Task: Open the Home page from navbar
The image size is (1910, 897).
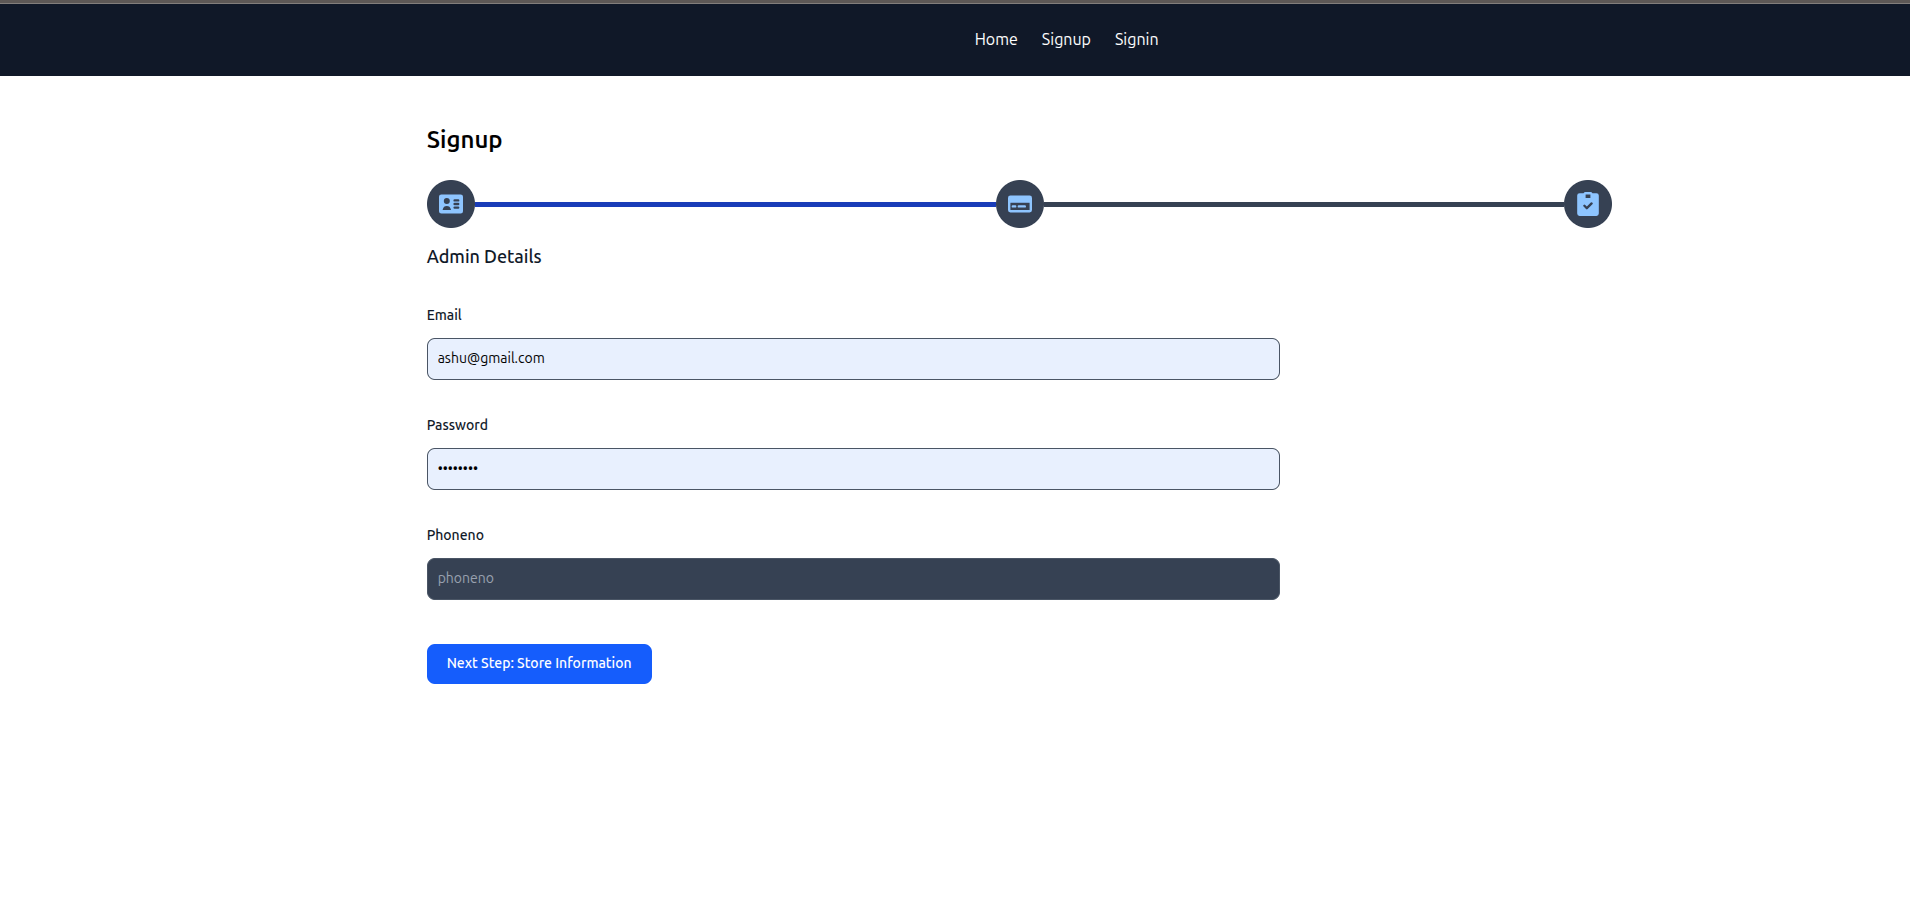Action: 995,39
